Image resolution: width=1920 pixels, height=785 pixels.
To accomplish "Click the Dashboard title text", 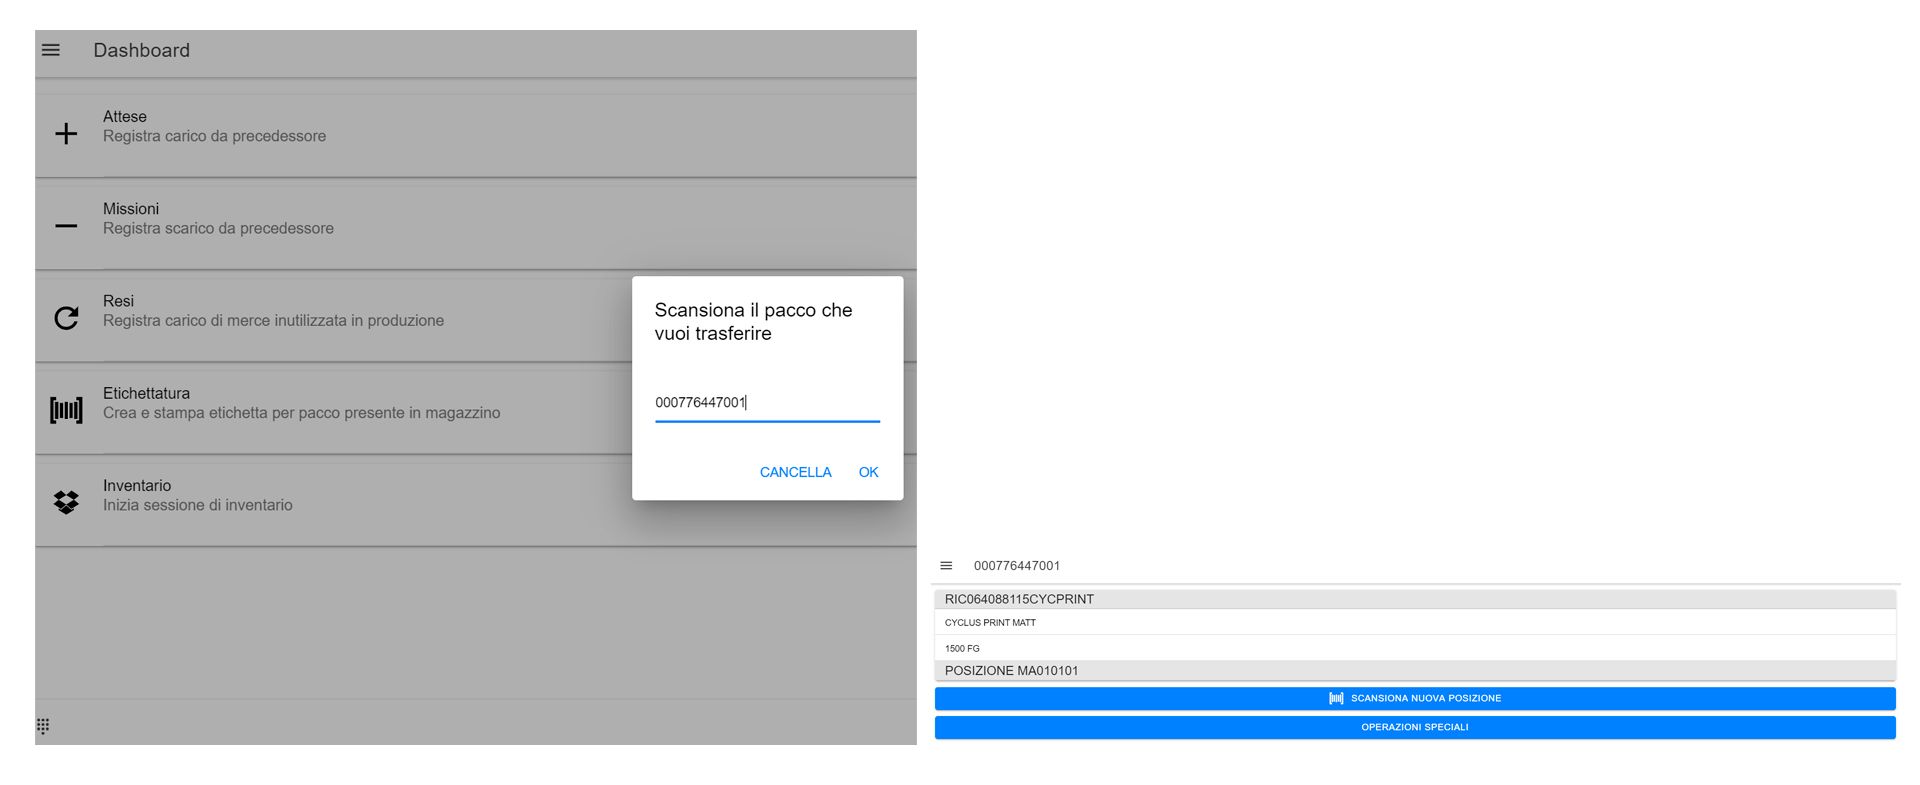I will coord(142,50).
